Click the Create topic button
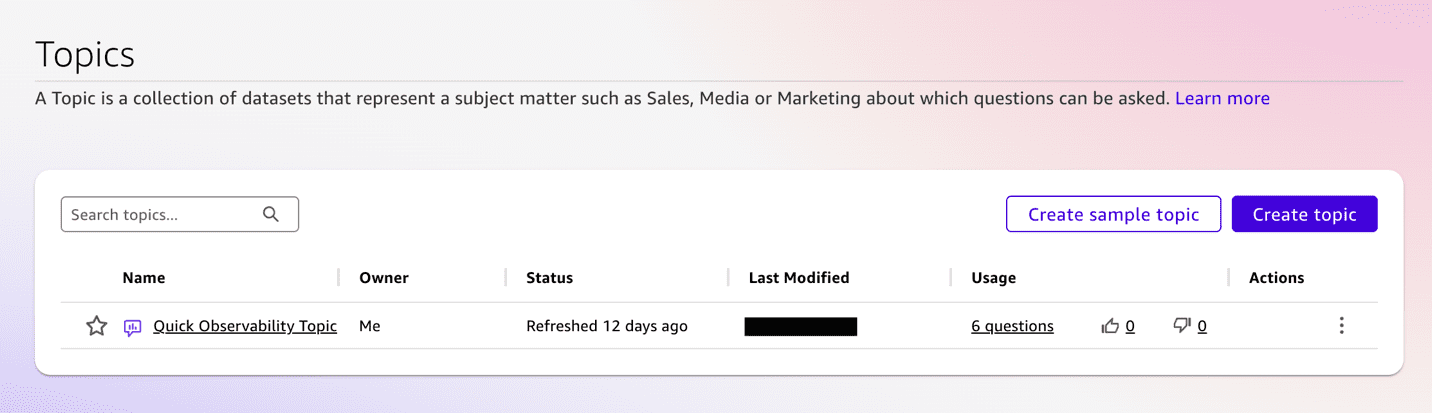 pos(1304,214)
